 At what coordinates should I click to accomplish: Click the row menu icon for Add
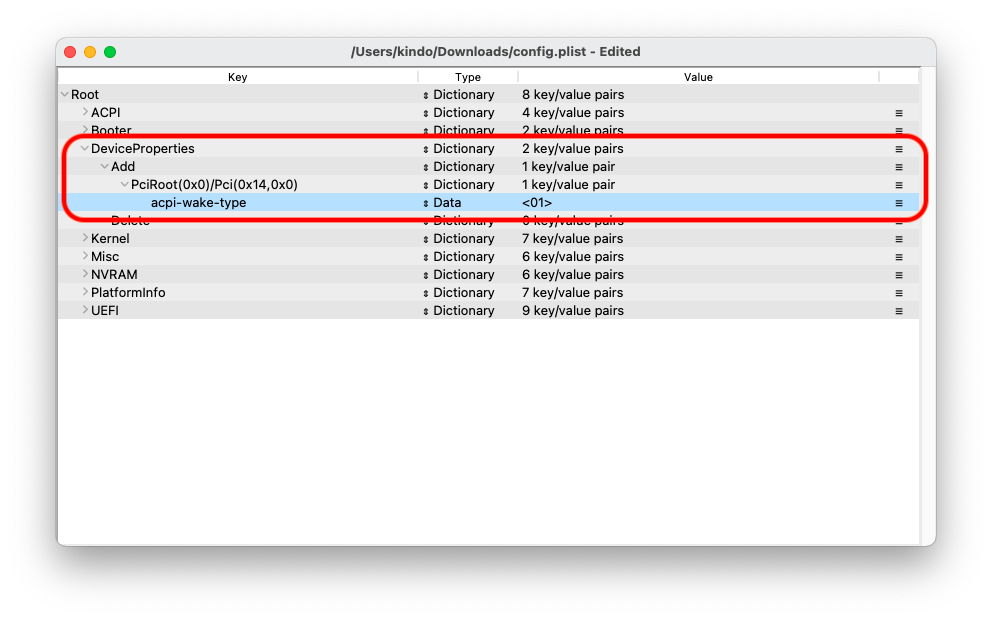[x=898, y=167]
